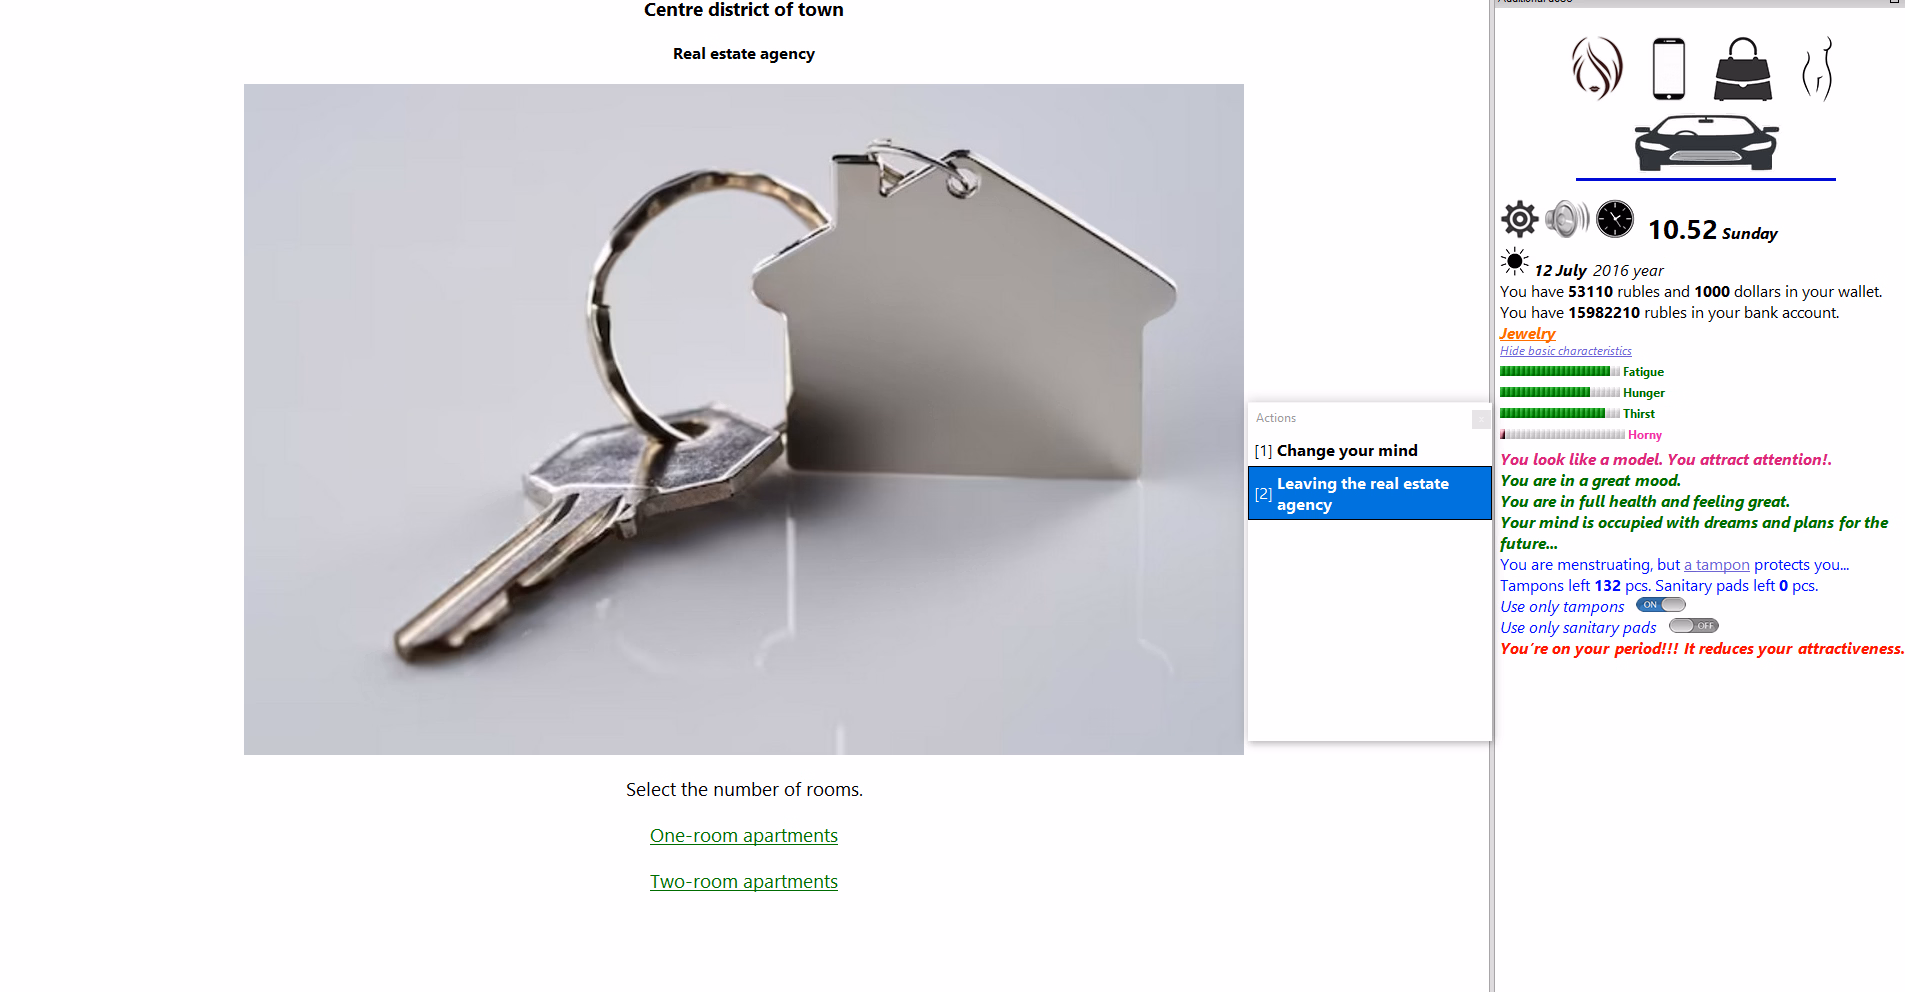Open the handbag inventory icon
Image resolution: width=1905 pixels, height=992 pixels.
[x=1743, y=69]
